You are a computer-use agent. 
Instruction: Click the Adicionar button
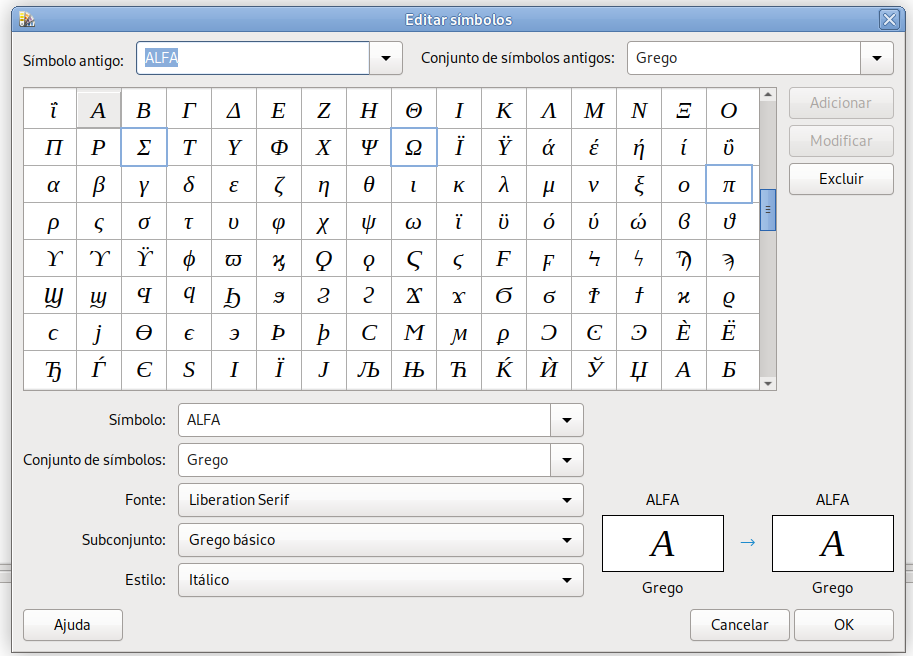click(841, 103)
